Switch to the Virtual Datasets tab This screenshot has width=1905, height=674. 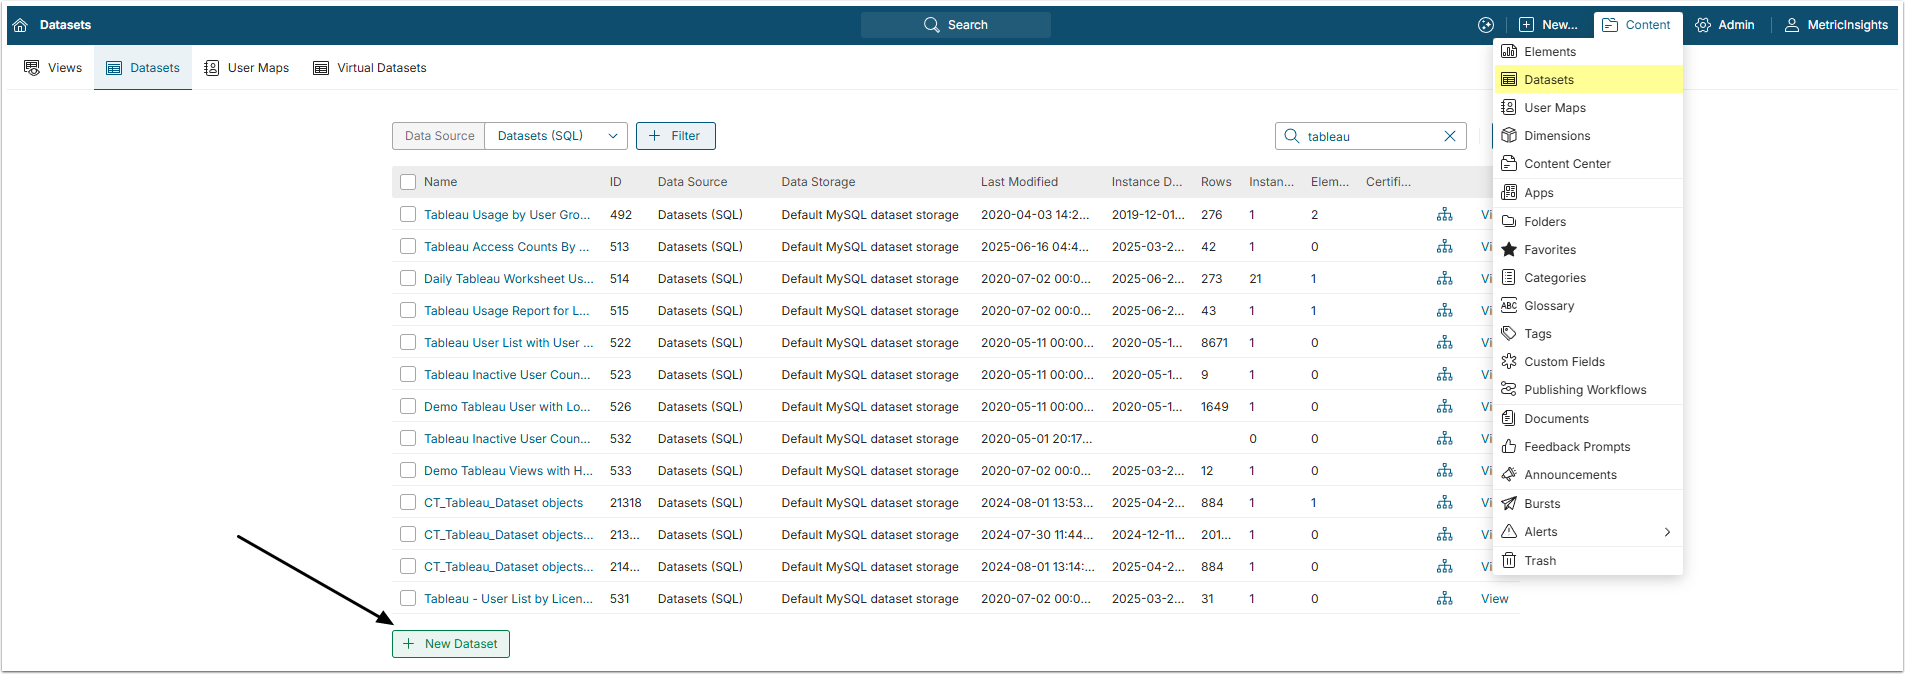point(370,68)
